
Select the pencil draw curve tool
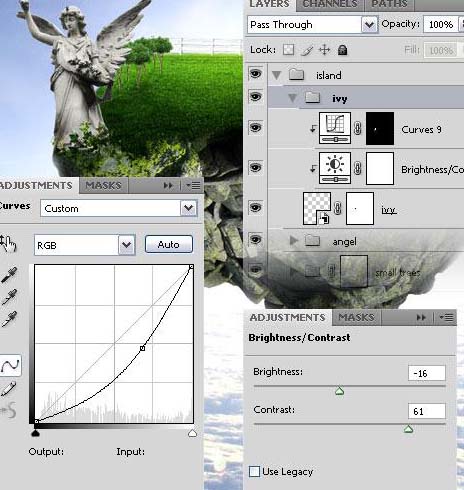tap(9, 389)
